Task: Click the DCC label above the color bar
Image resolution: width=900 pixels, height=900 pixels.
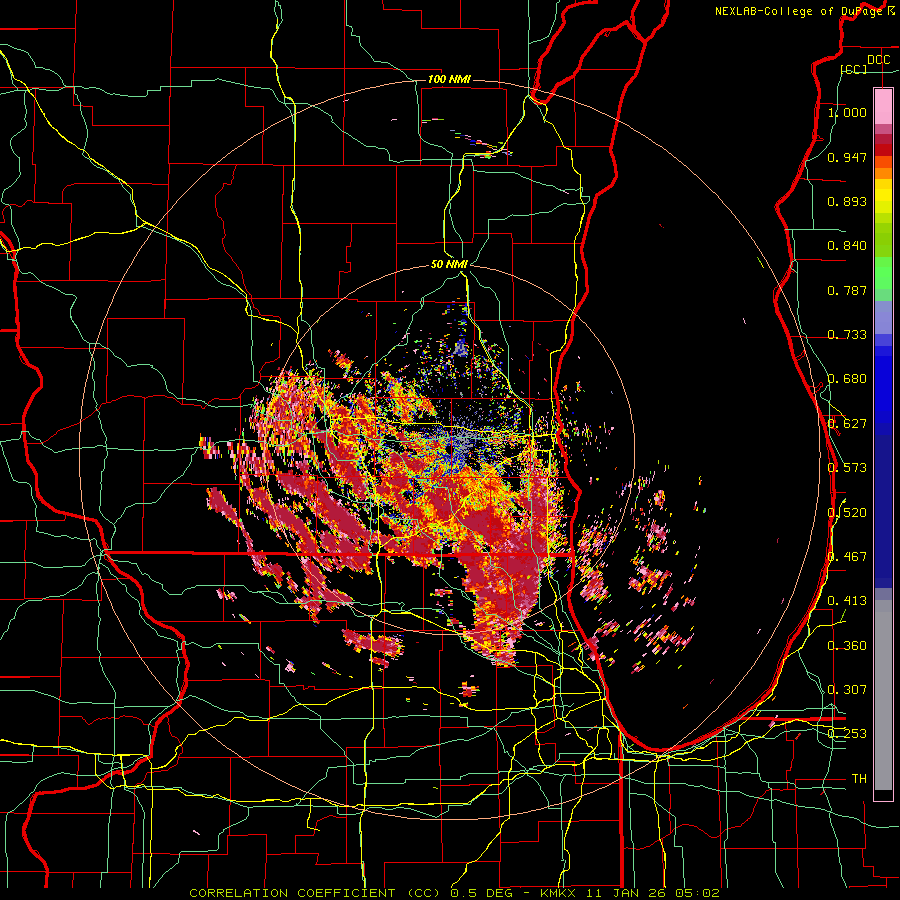Action: point(878,60)
